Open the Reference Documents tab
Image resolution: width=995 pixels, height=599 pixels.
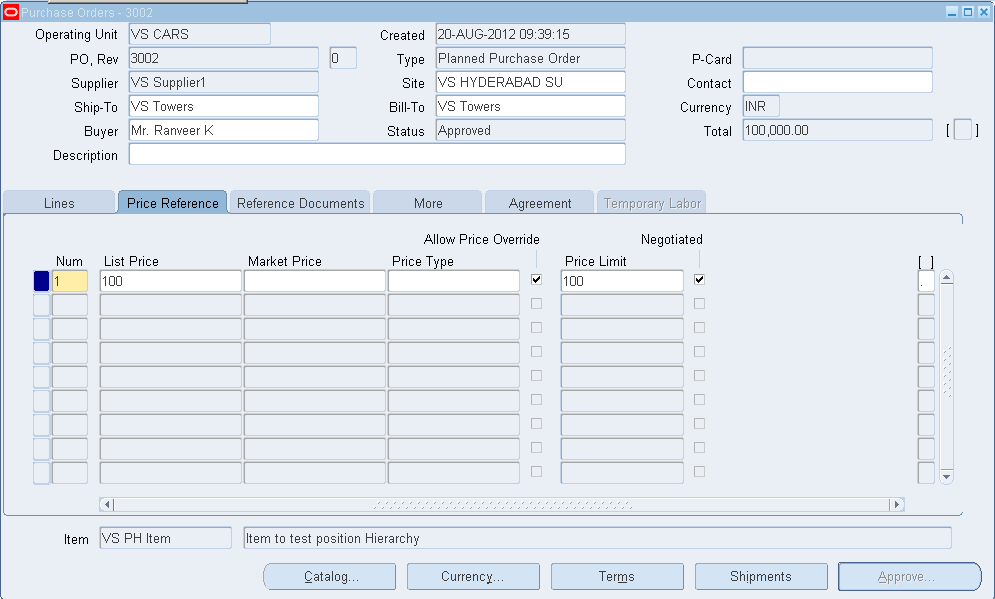(x=299, y=202)
